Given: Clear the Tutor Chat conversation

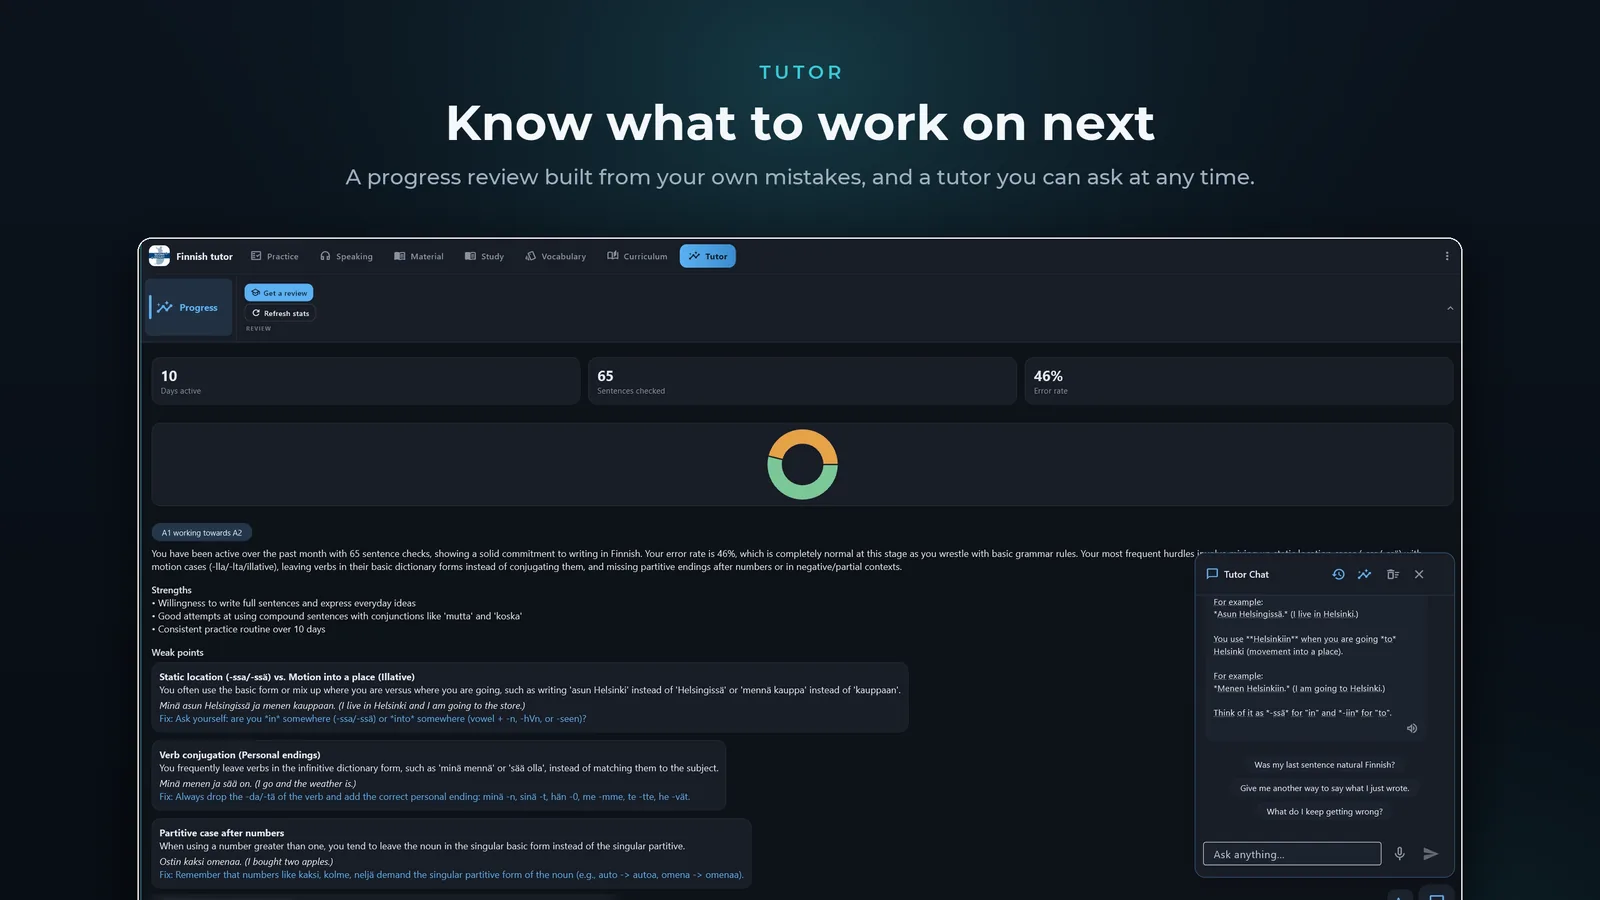Looking at the screenshot, I should (x=1392, y=574).
